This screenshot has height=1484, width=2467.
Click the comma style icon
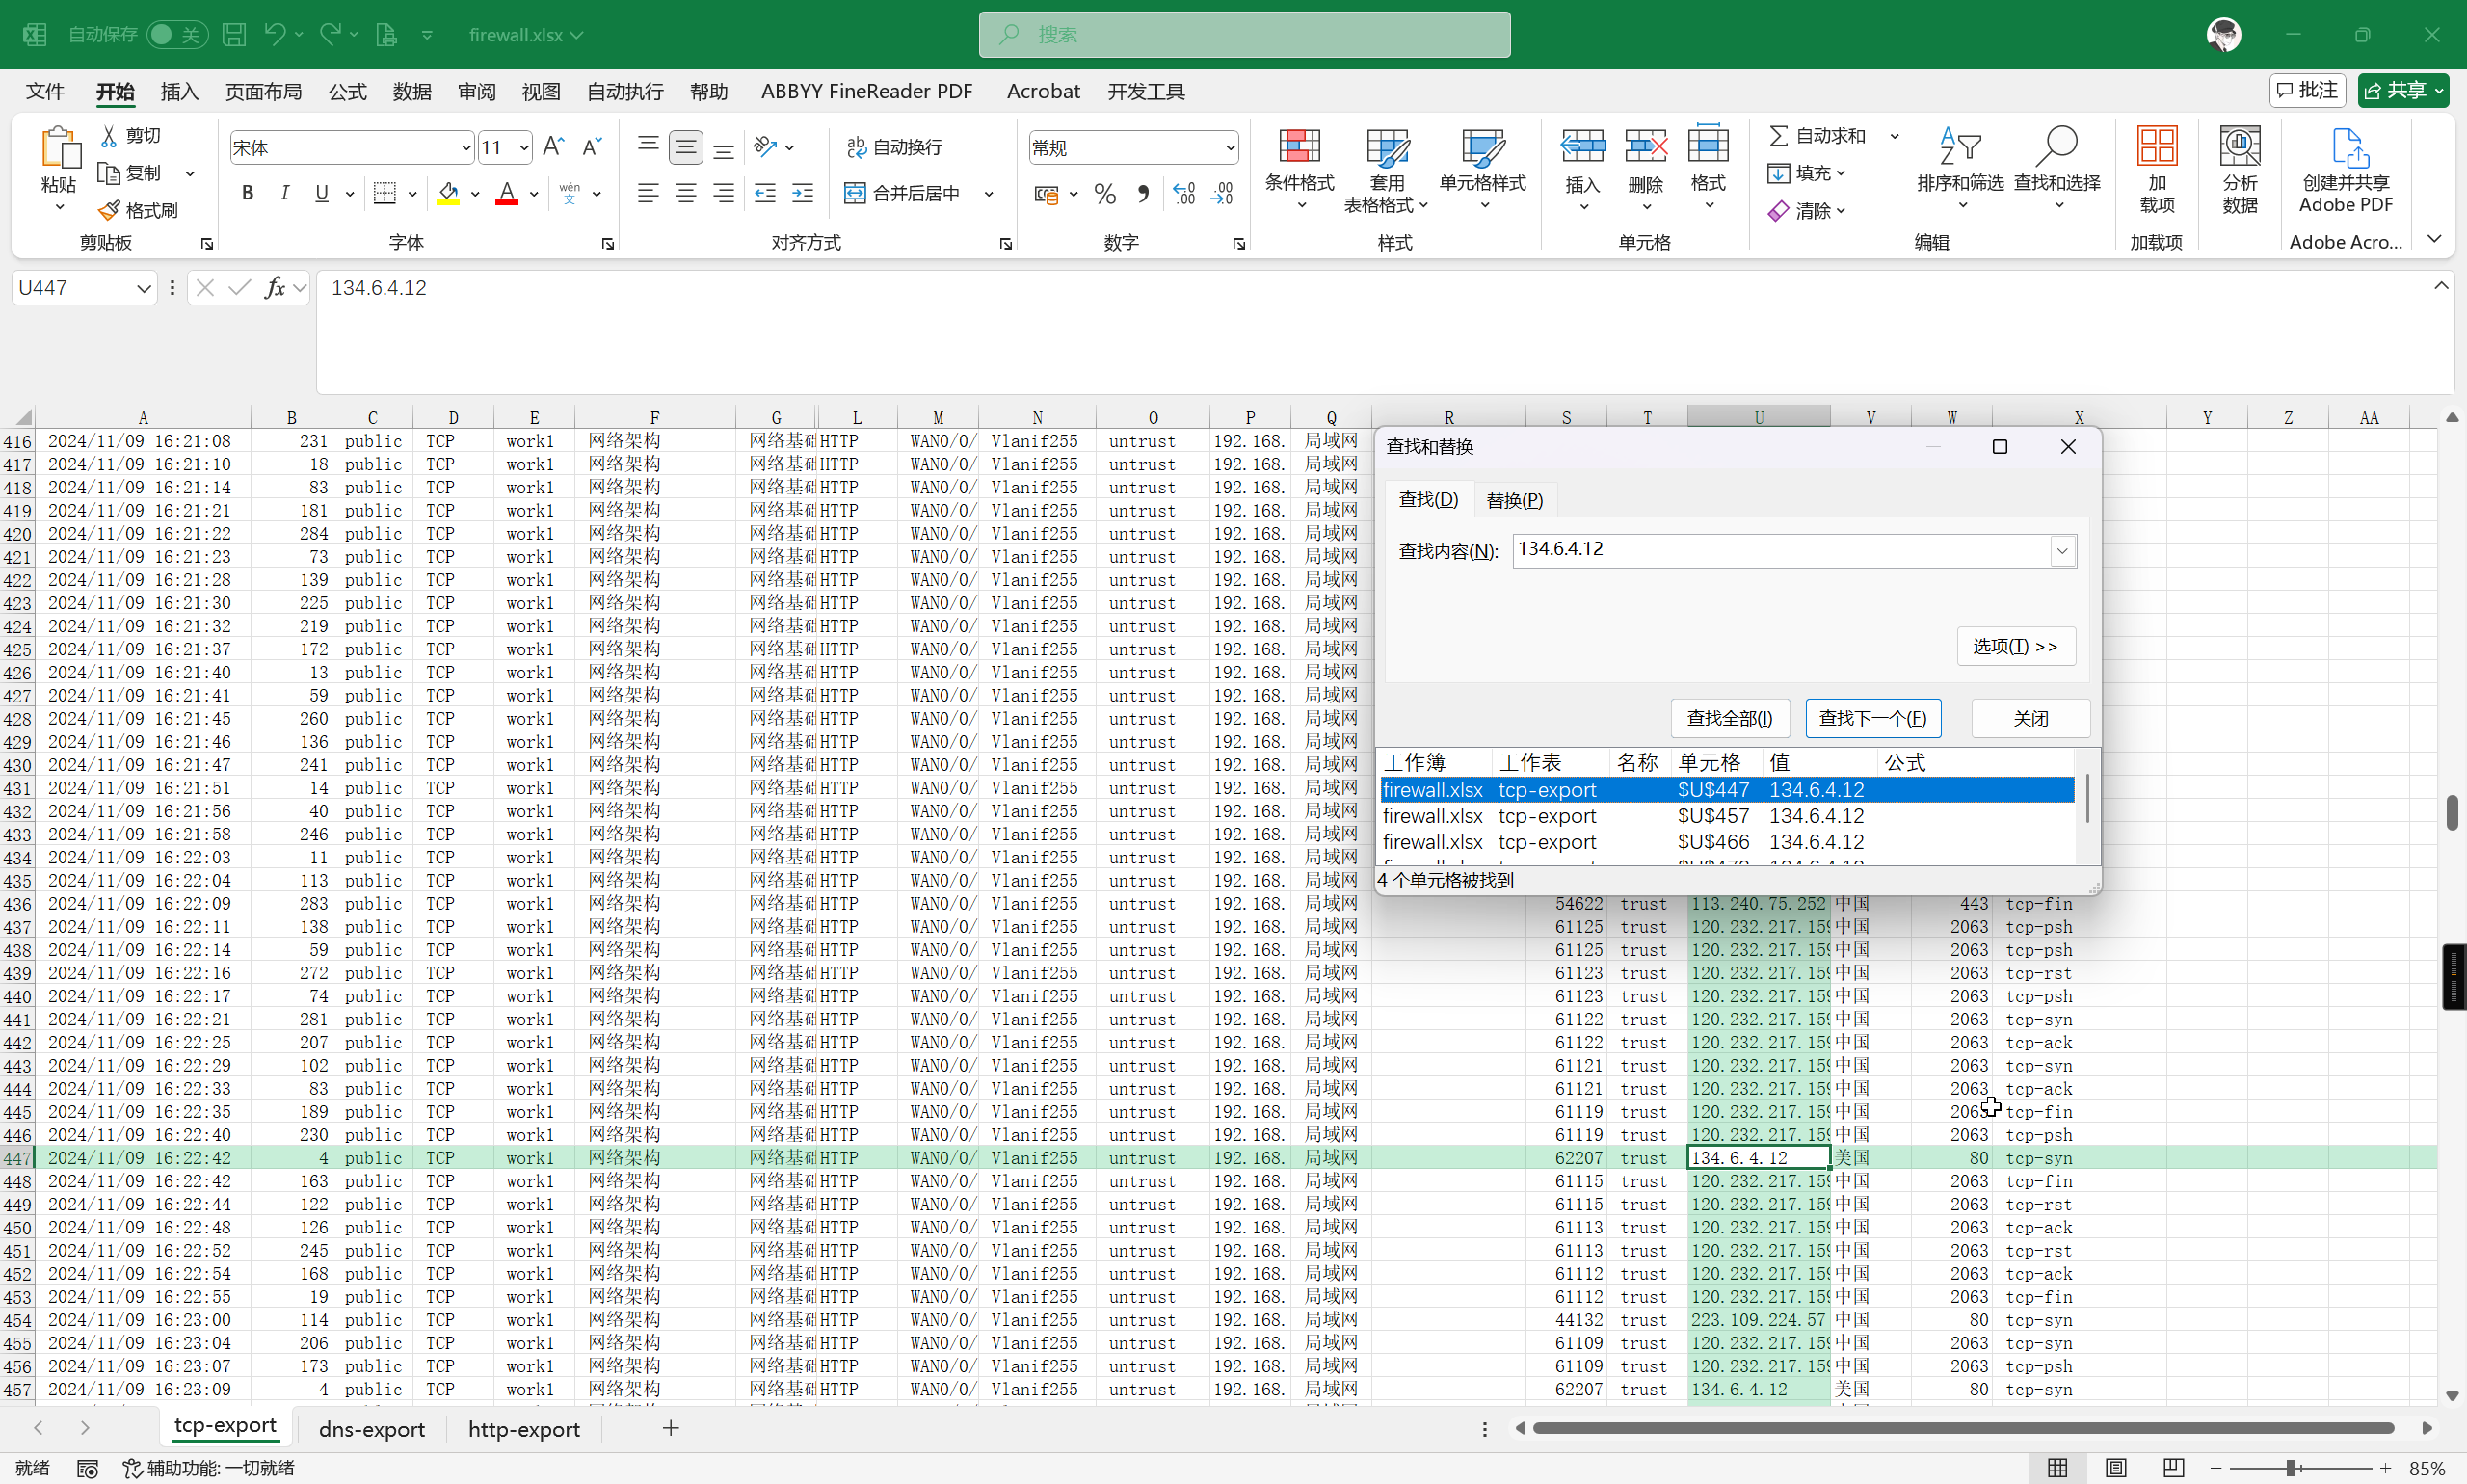point(1143,194)
